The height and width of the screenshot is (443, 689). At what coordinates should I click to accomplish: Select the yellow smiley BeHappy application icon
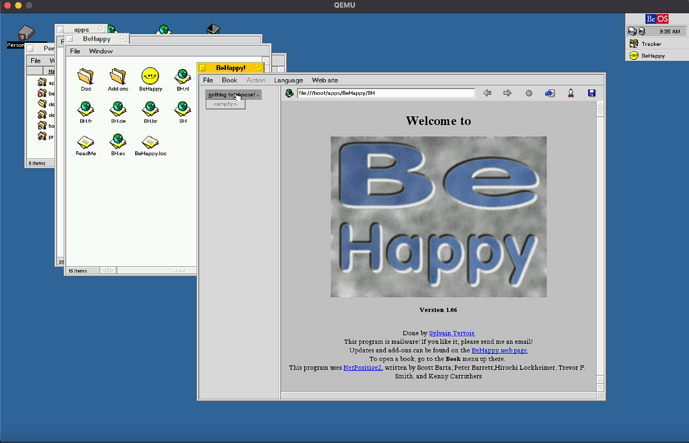click(150, 76)
